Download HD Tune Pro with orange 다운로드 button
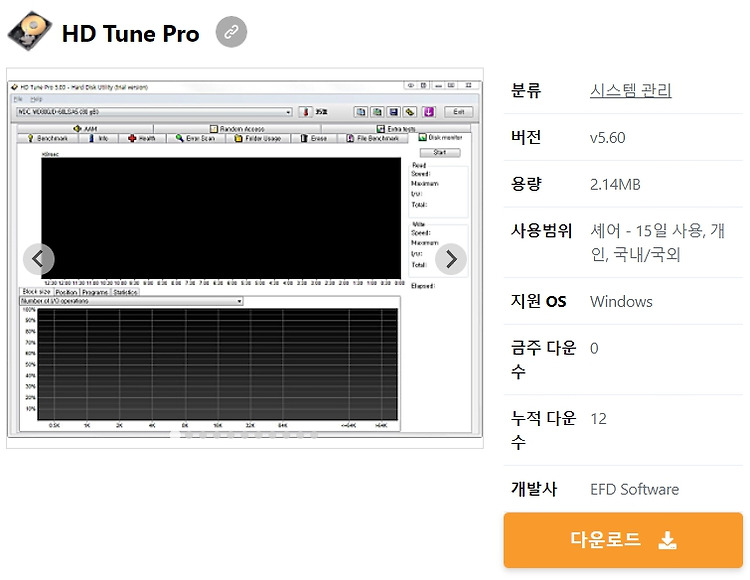This screenshot has width=750, height=580. tap(623, 540)
